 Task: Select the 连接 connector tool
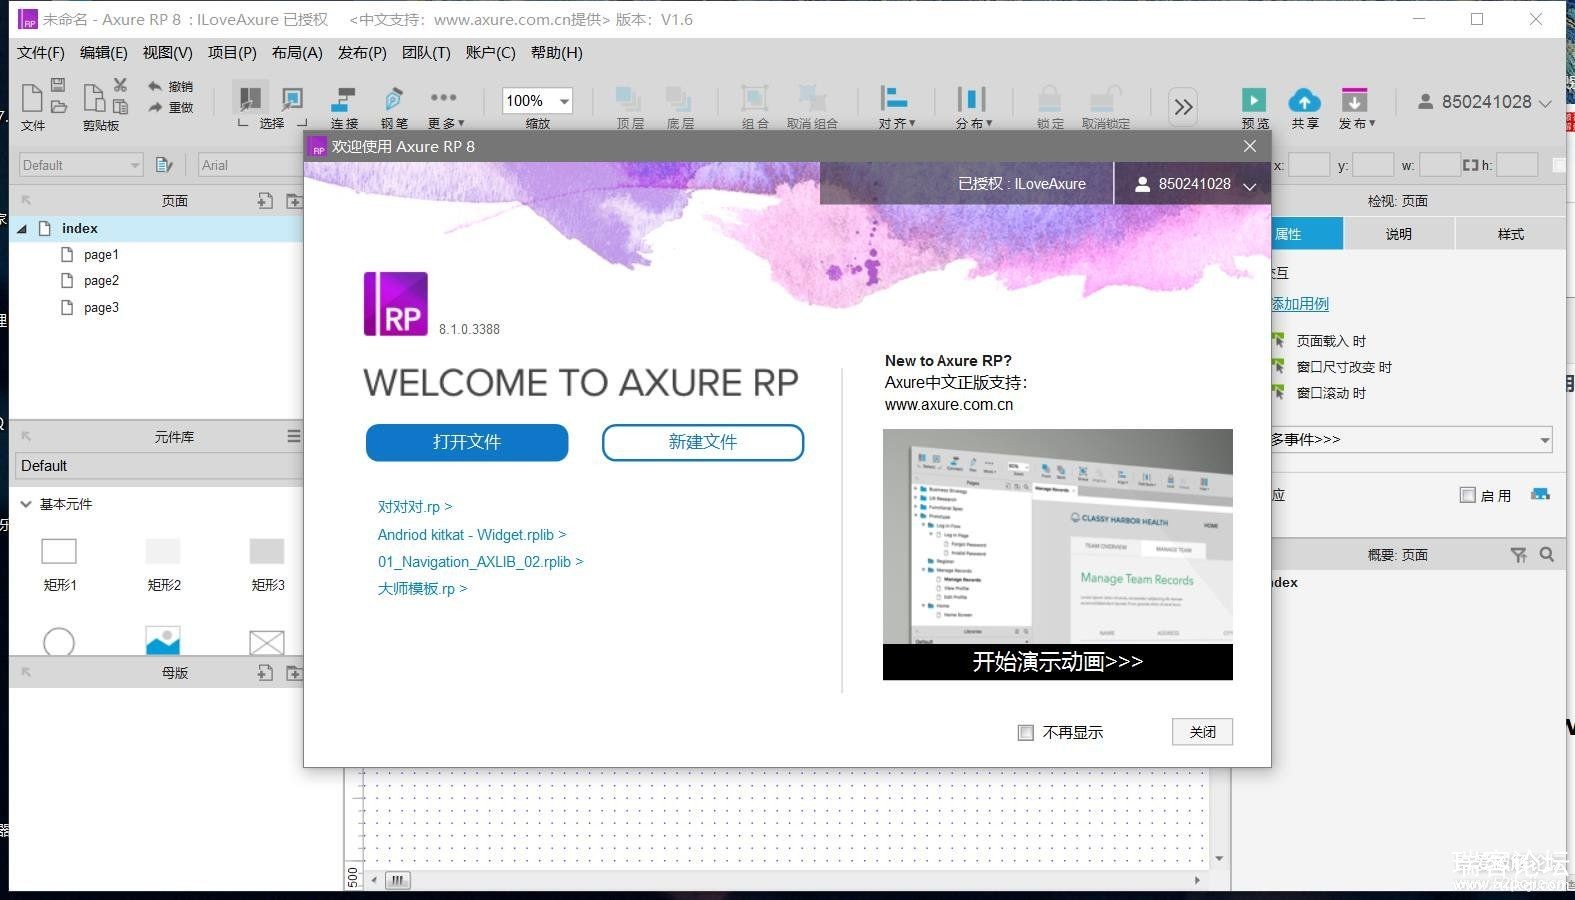coord(344,106)
